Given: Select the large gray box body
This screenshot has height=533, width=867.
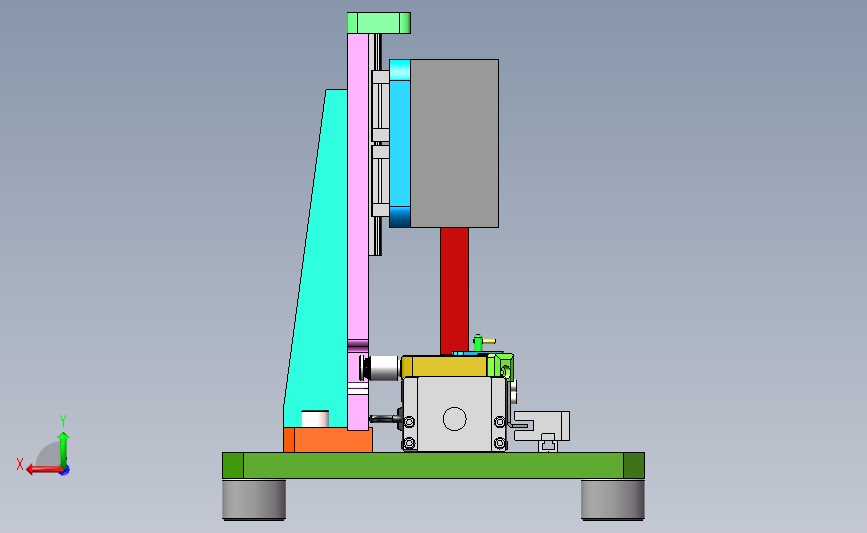Looking at the screenshot, I should click(x=454, y=143).
